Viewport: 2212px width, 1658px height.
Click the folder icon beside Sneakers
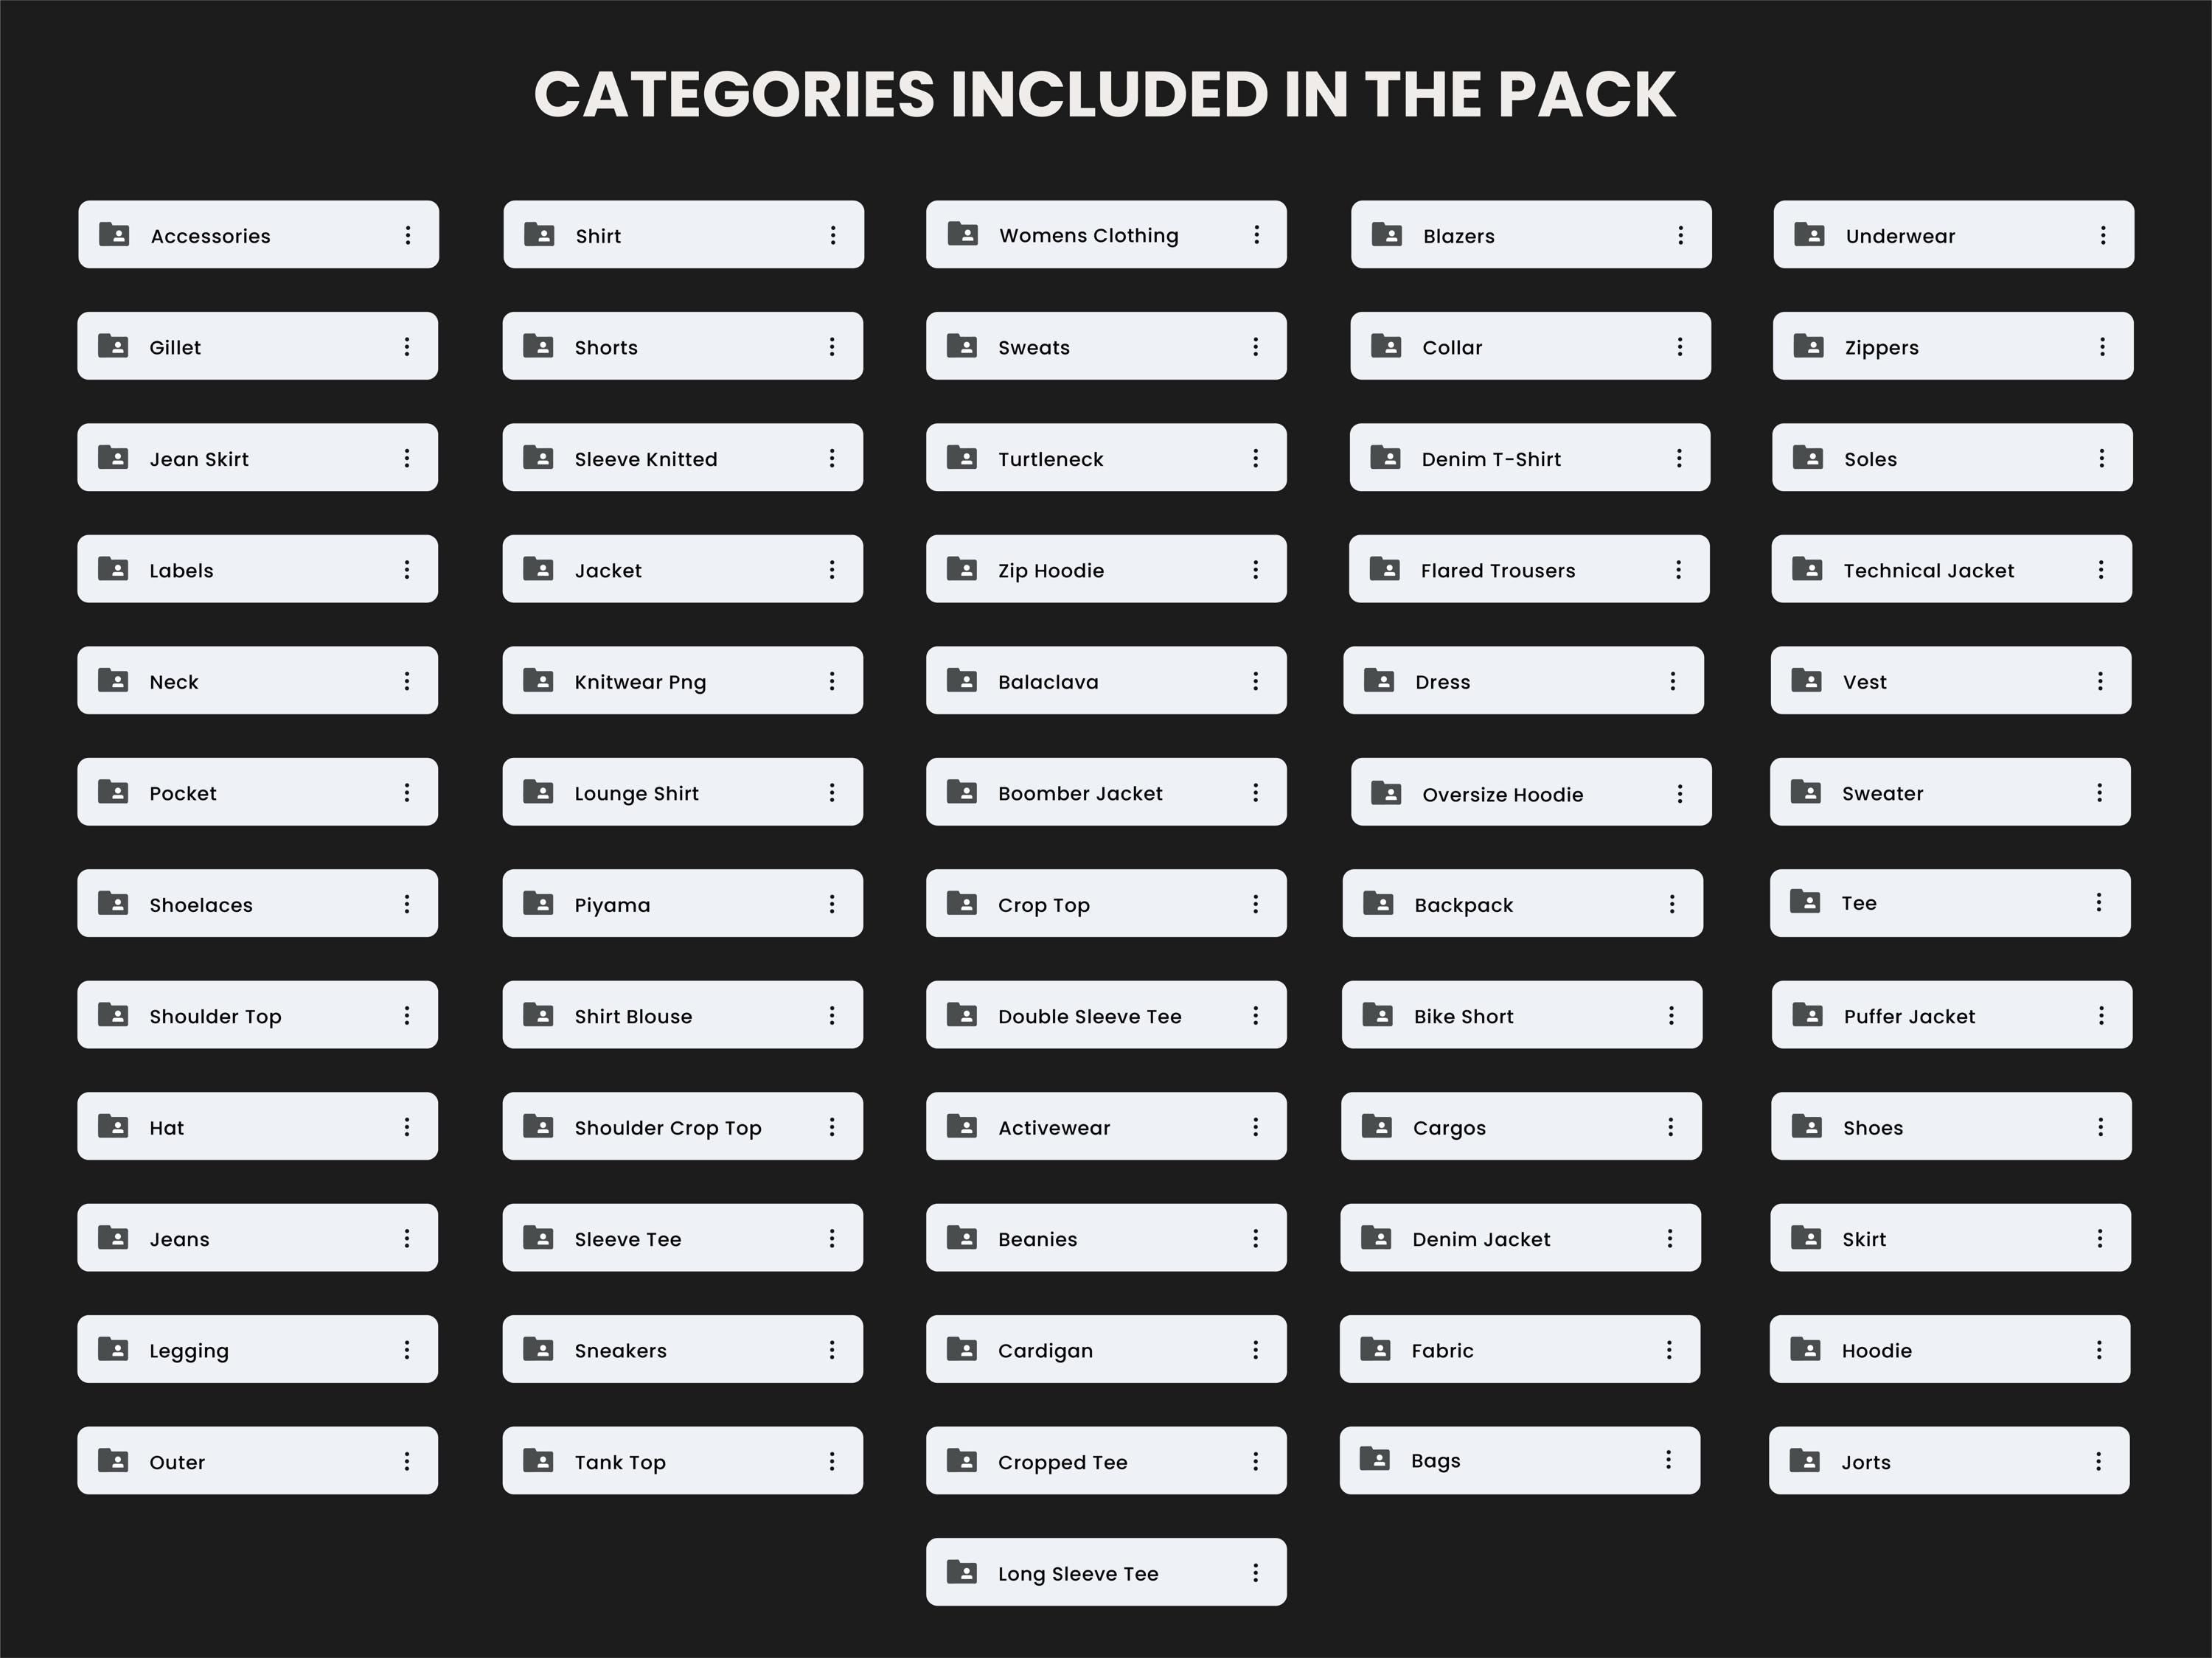coord(538,1350)
